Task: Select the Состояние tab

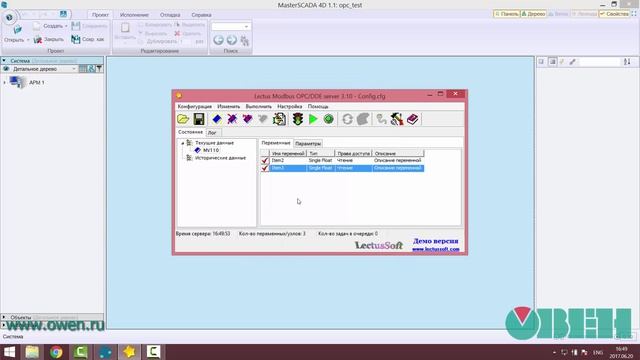Action: tap(190, 132)
